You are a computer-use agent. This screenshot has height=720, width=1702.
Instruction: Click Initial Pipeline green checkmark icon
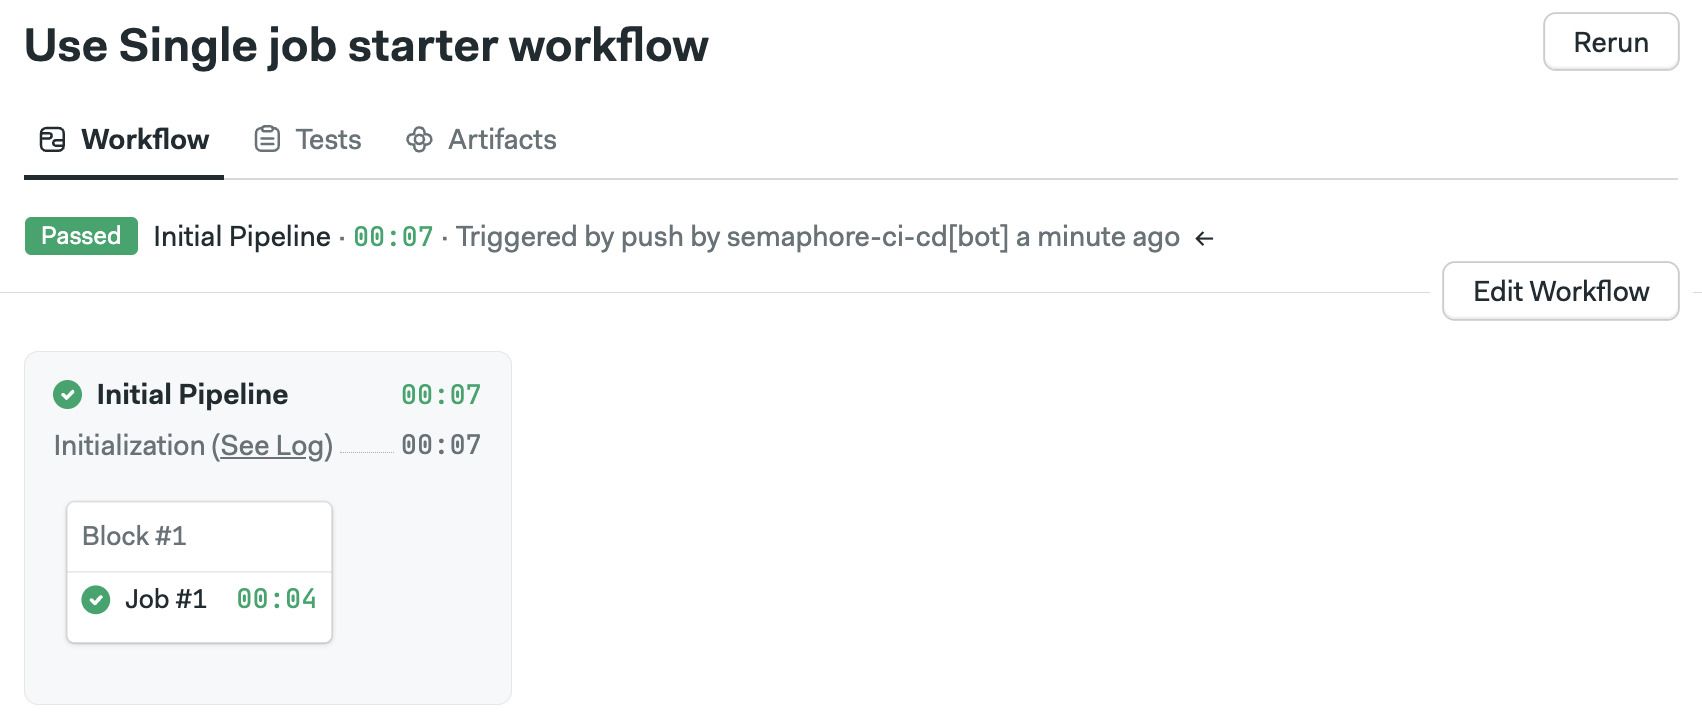(67, 394)
